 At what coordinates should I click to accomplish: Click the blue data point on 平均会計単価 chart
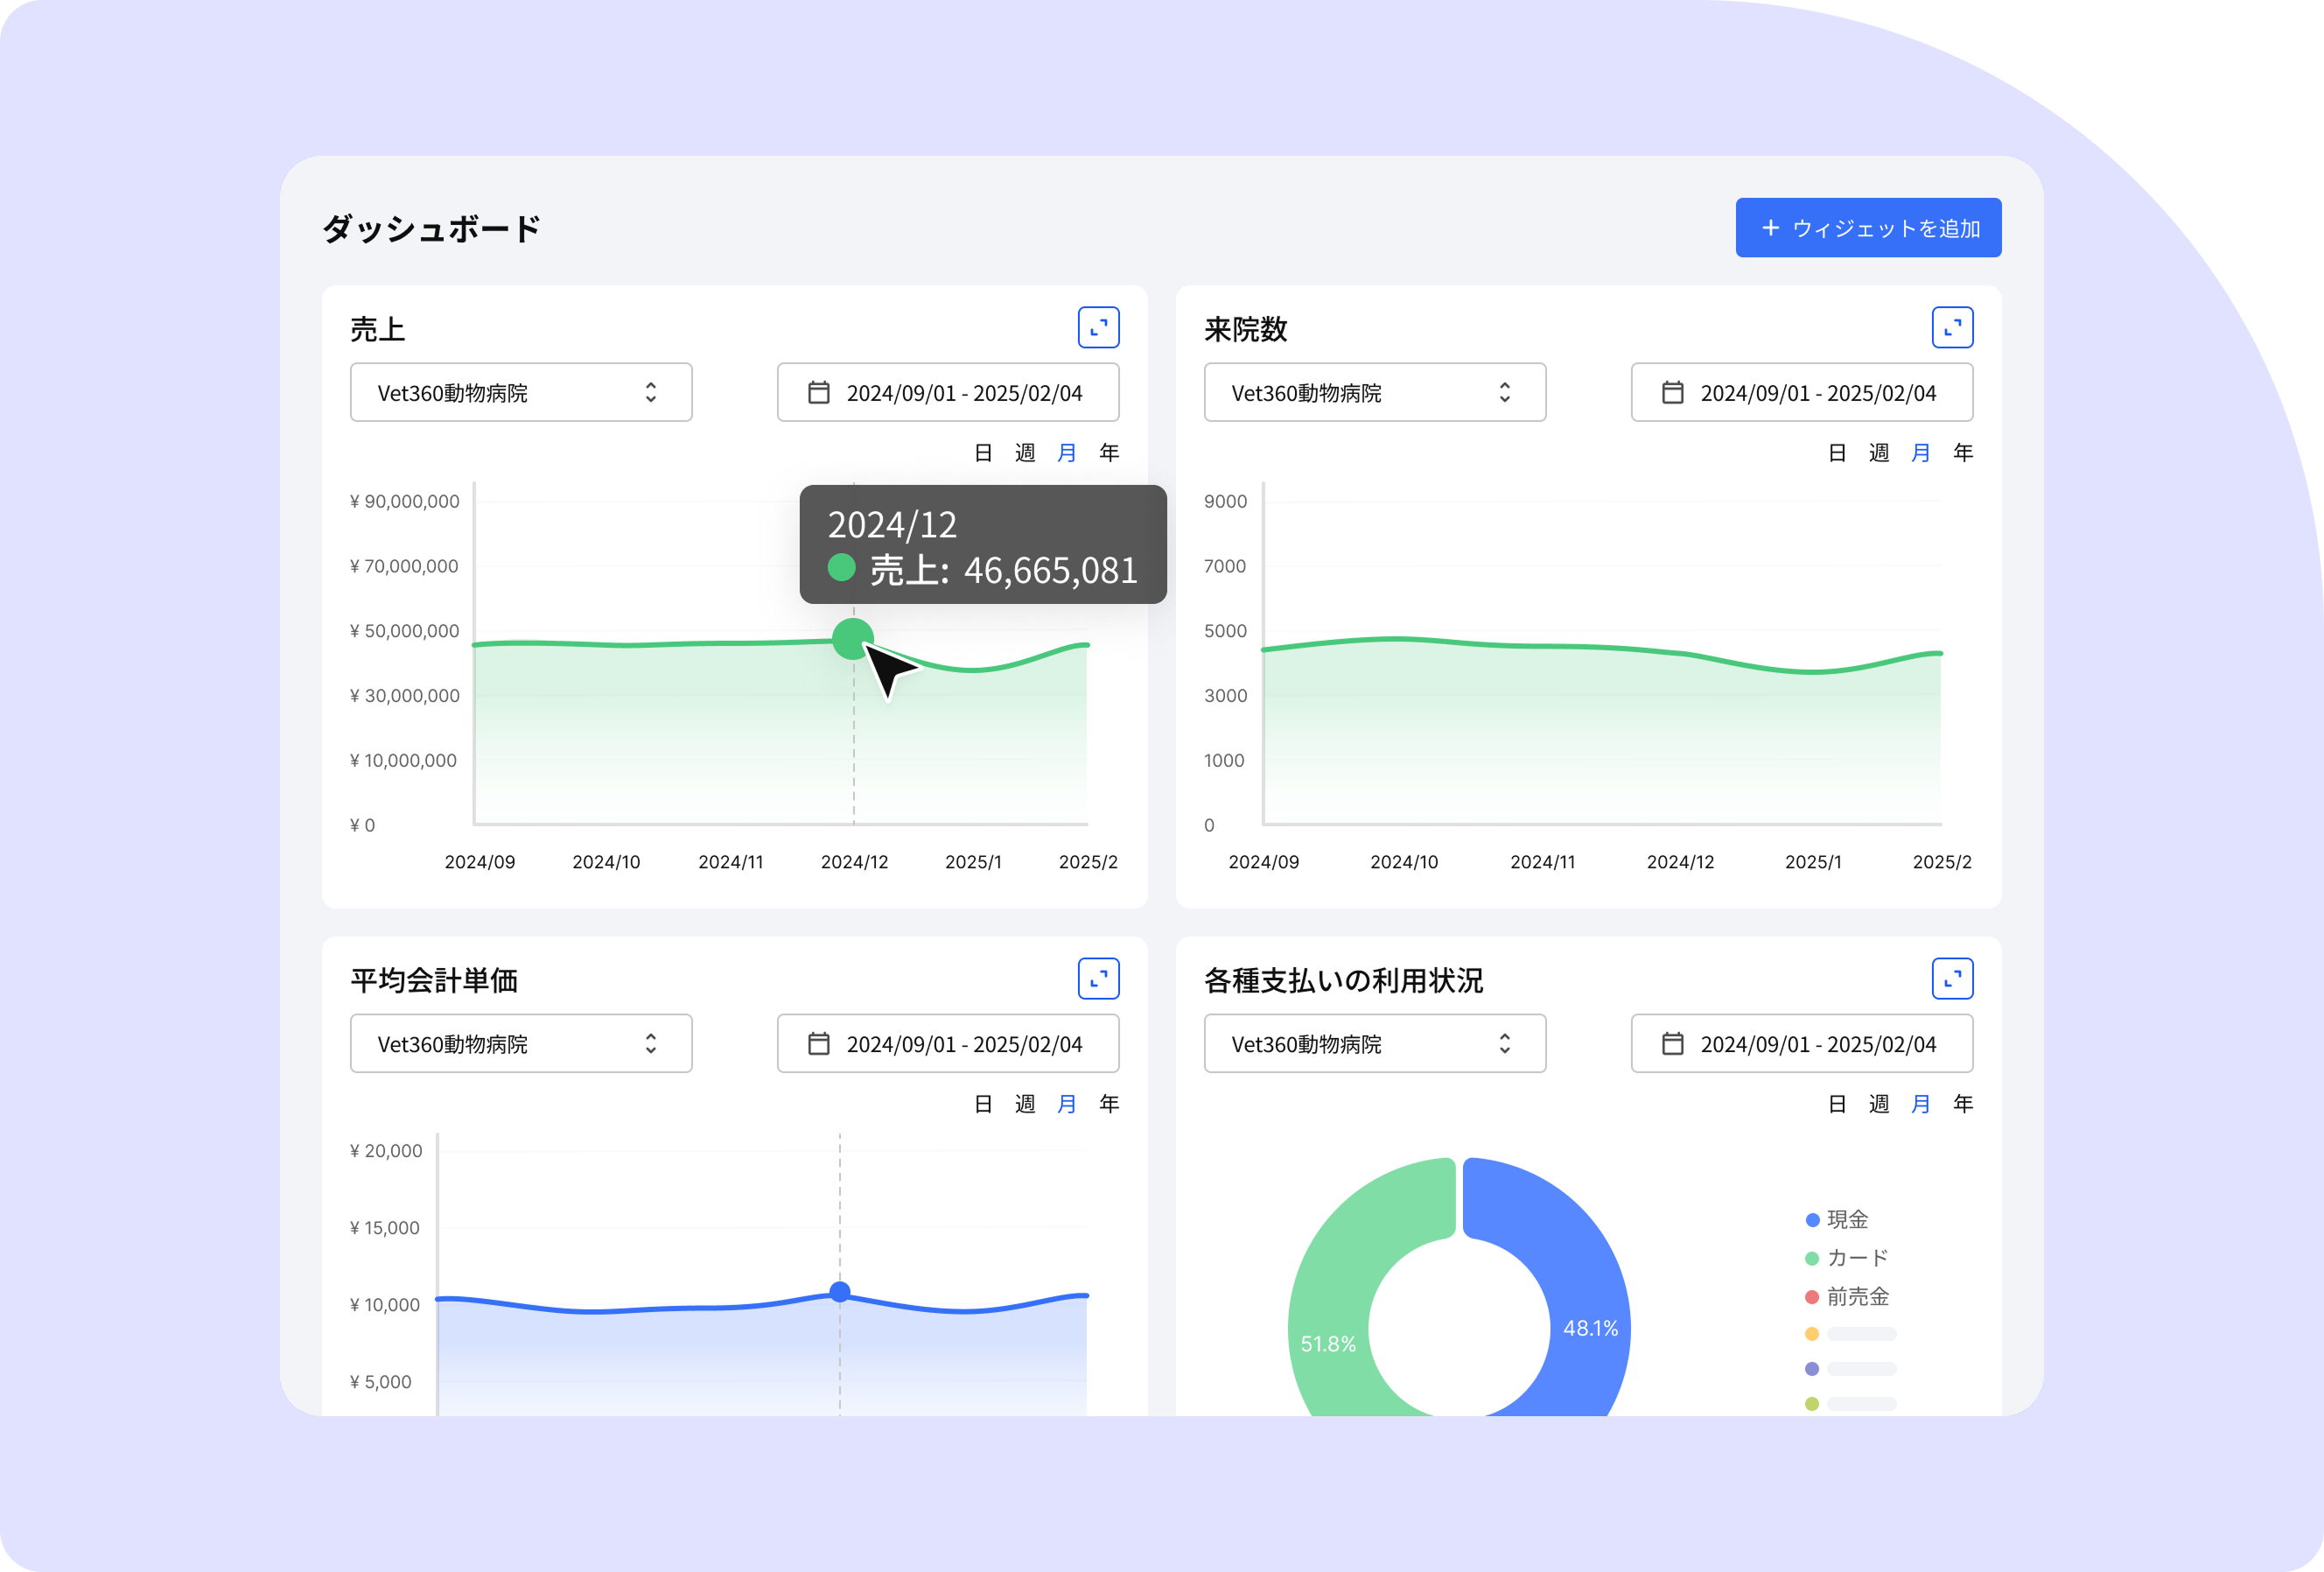point(840,1292)
